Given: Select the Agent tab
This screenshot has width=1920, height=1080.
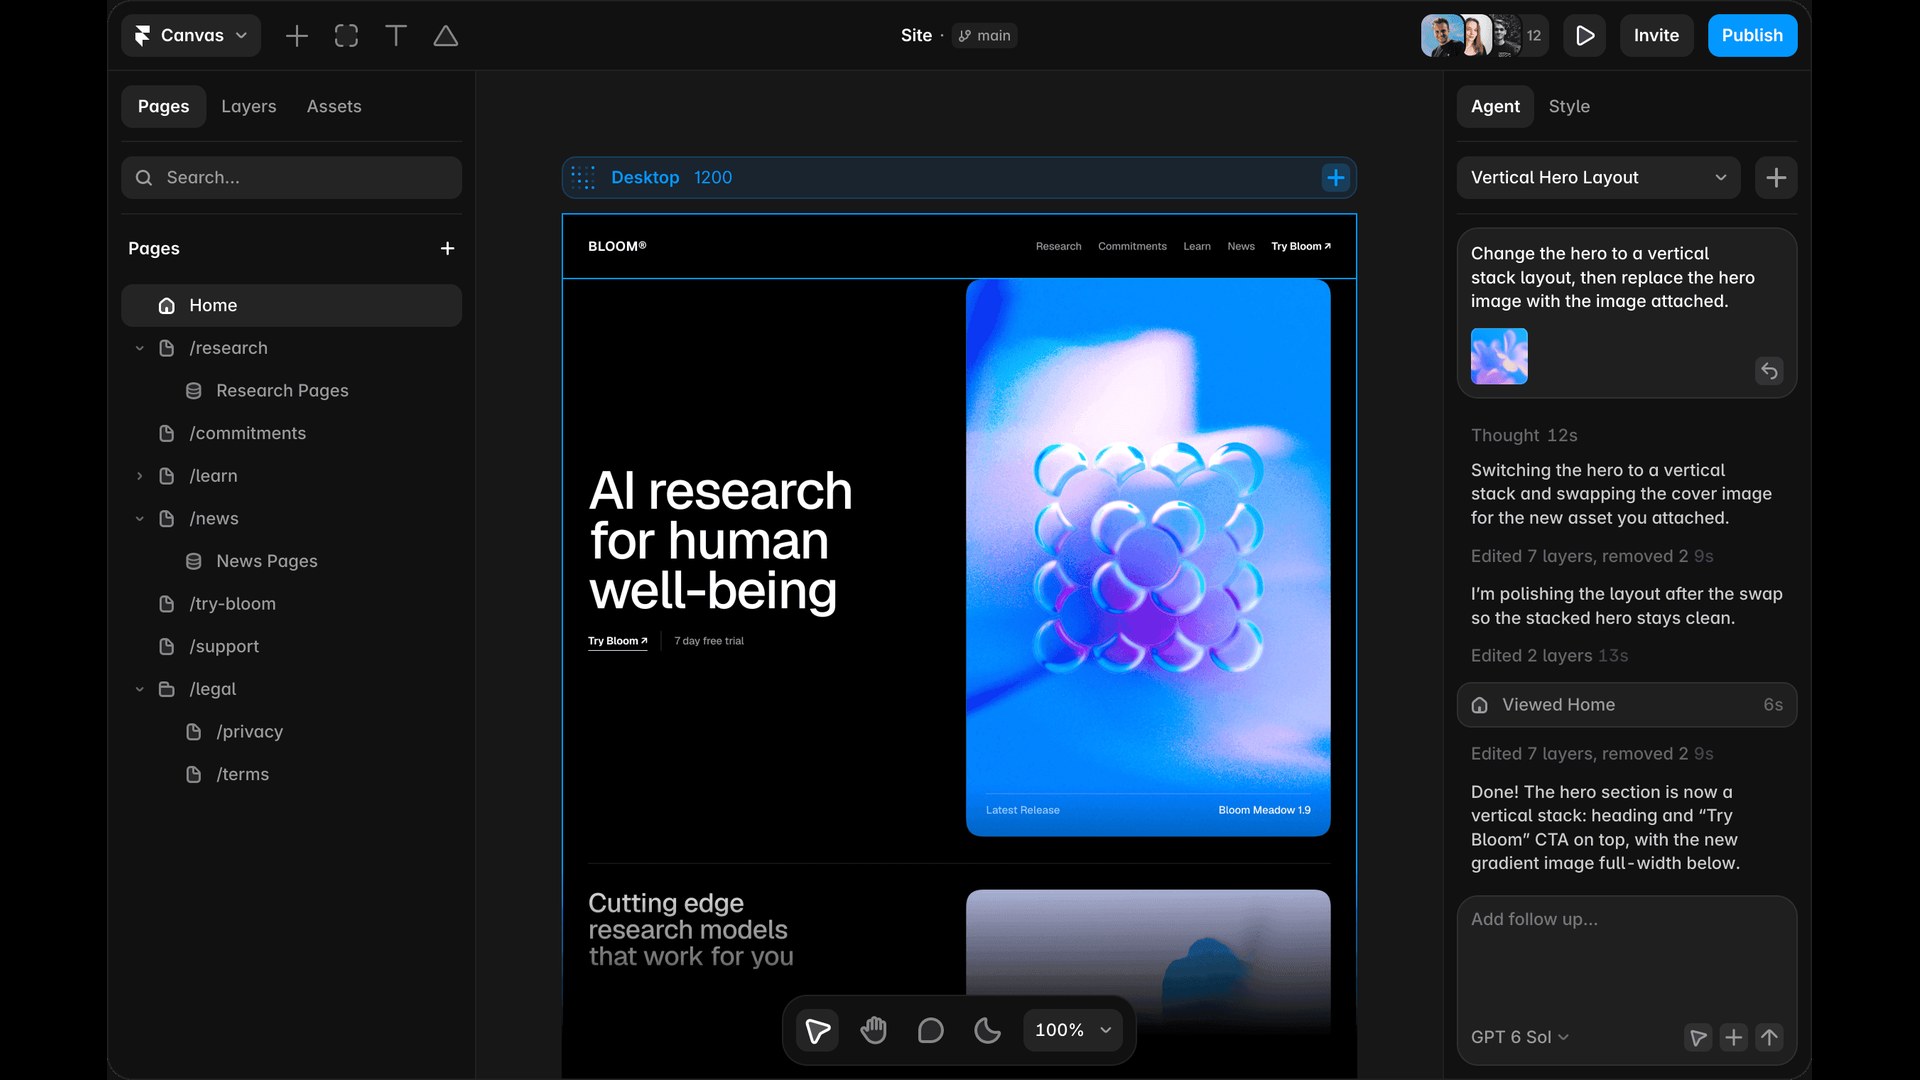Looking at the screenshot, I should (x=1495, y=106).
